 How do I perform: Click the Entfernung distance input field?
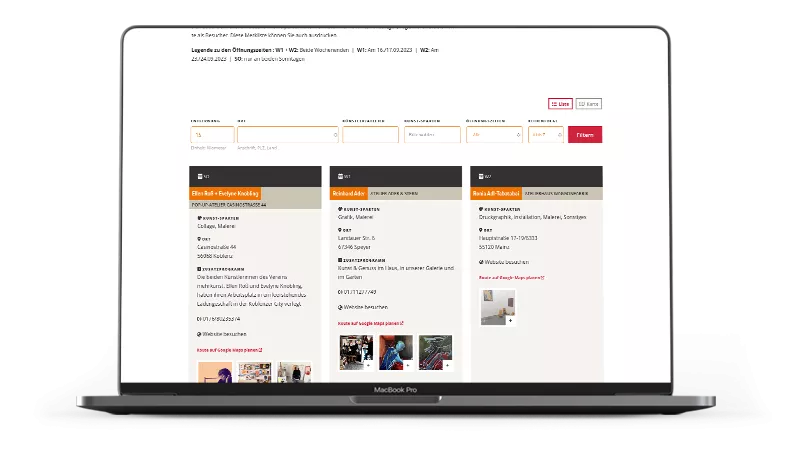pyautogui.click(x=211, y=135)
